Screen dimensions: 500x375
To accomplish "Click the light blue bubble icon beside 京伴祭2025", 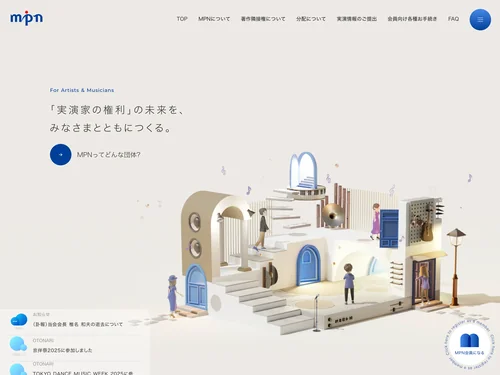I will pos(18,344).
